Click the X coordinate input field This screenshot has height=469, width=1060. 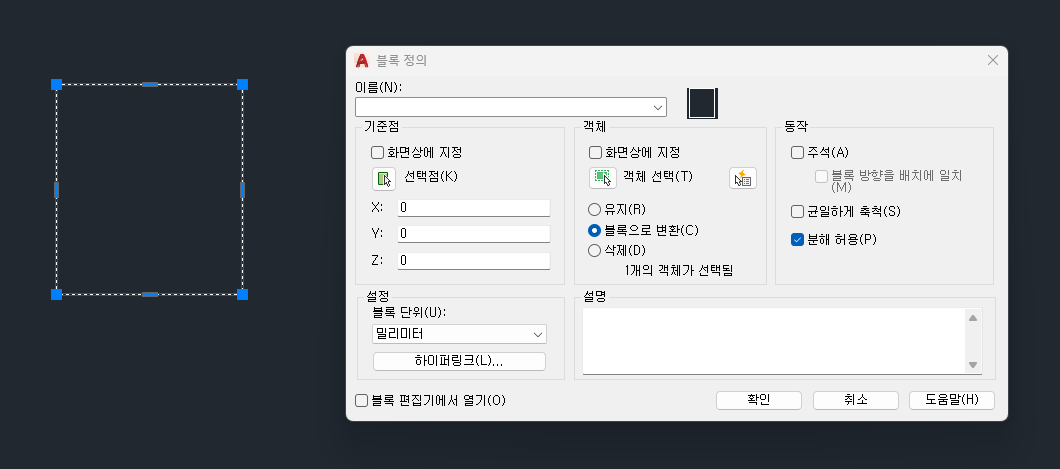coord(474,207)
